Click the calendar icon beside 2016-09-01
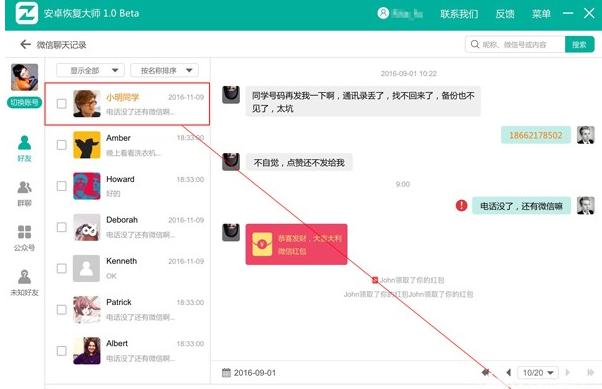 tap(227, 372)
